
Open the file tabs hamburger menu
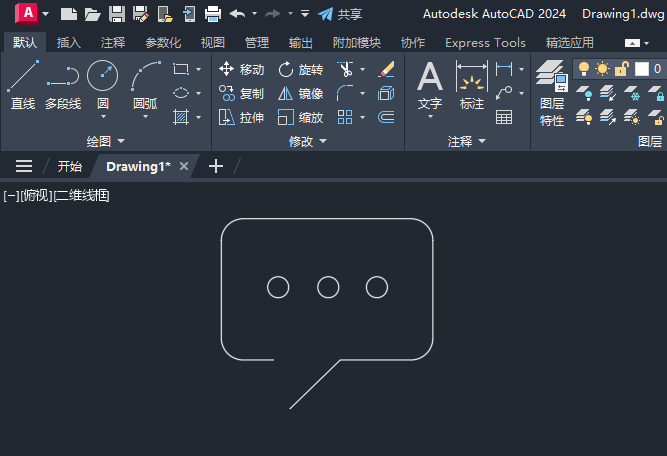[x=24, y=166]
